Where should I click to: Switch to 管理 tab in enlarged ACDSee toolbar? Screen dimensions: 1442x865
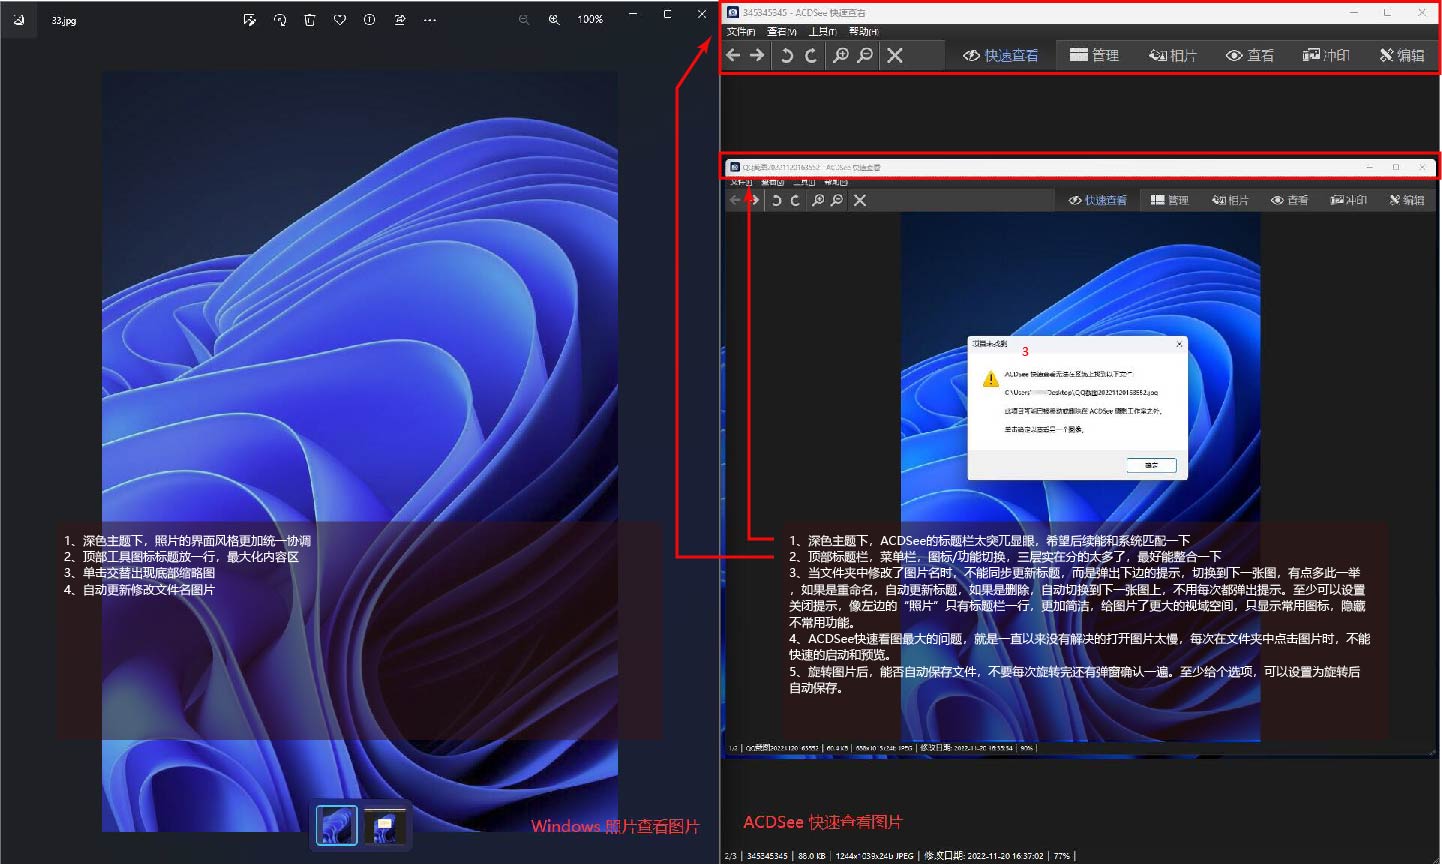[x=1094, y=56]
